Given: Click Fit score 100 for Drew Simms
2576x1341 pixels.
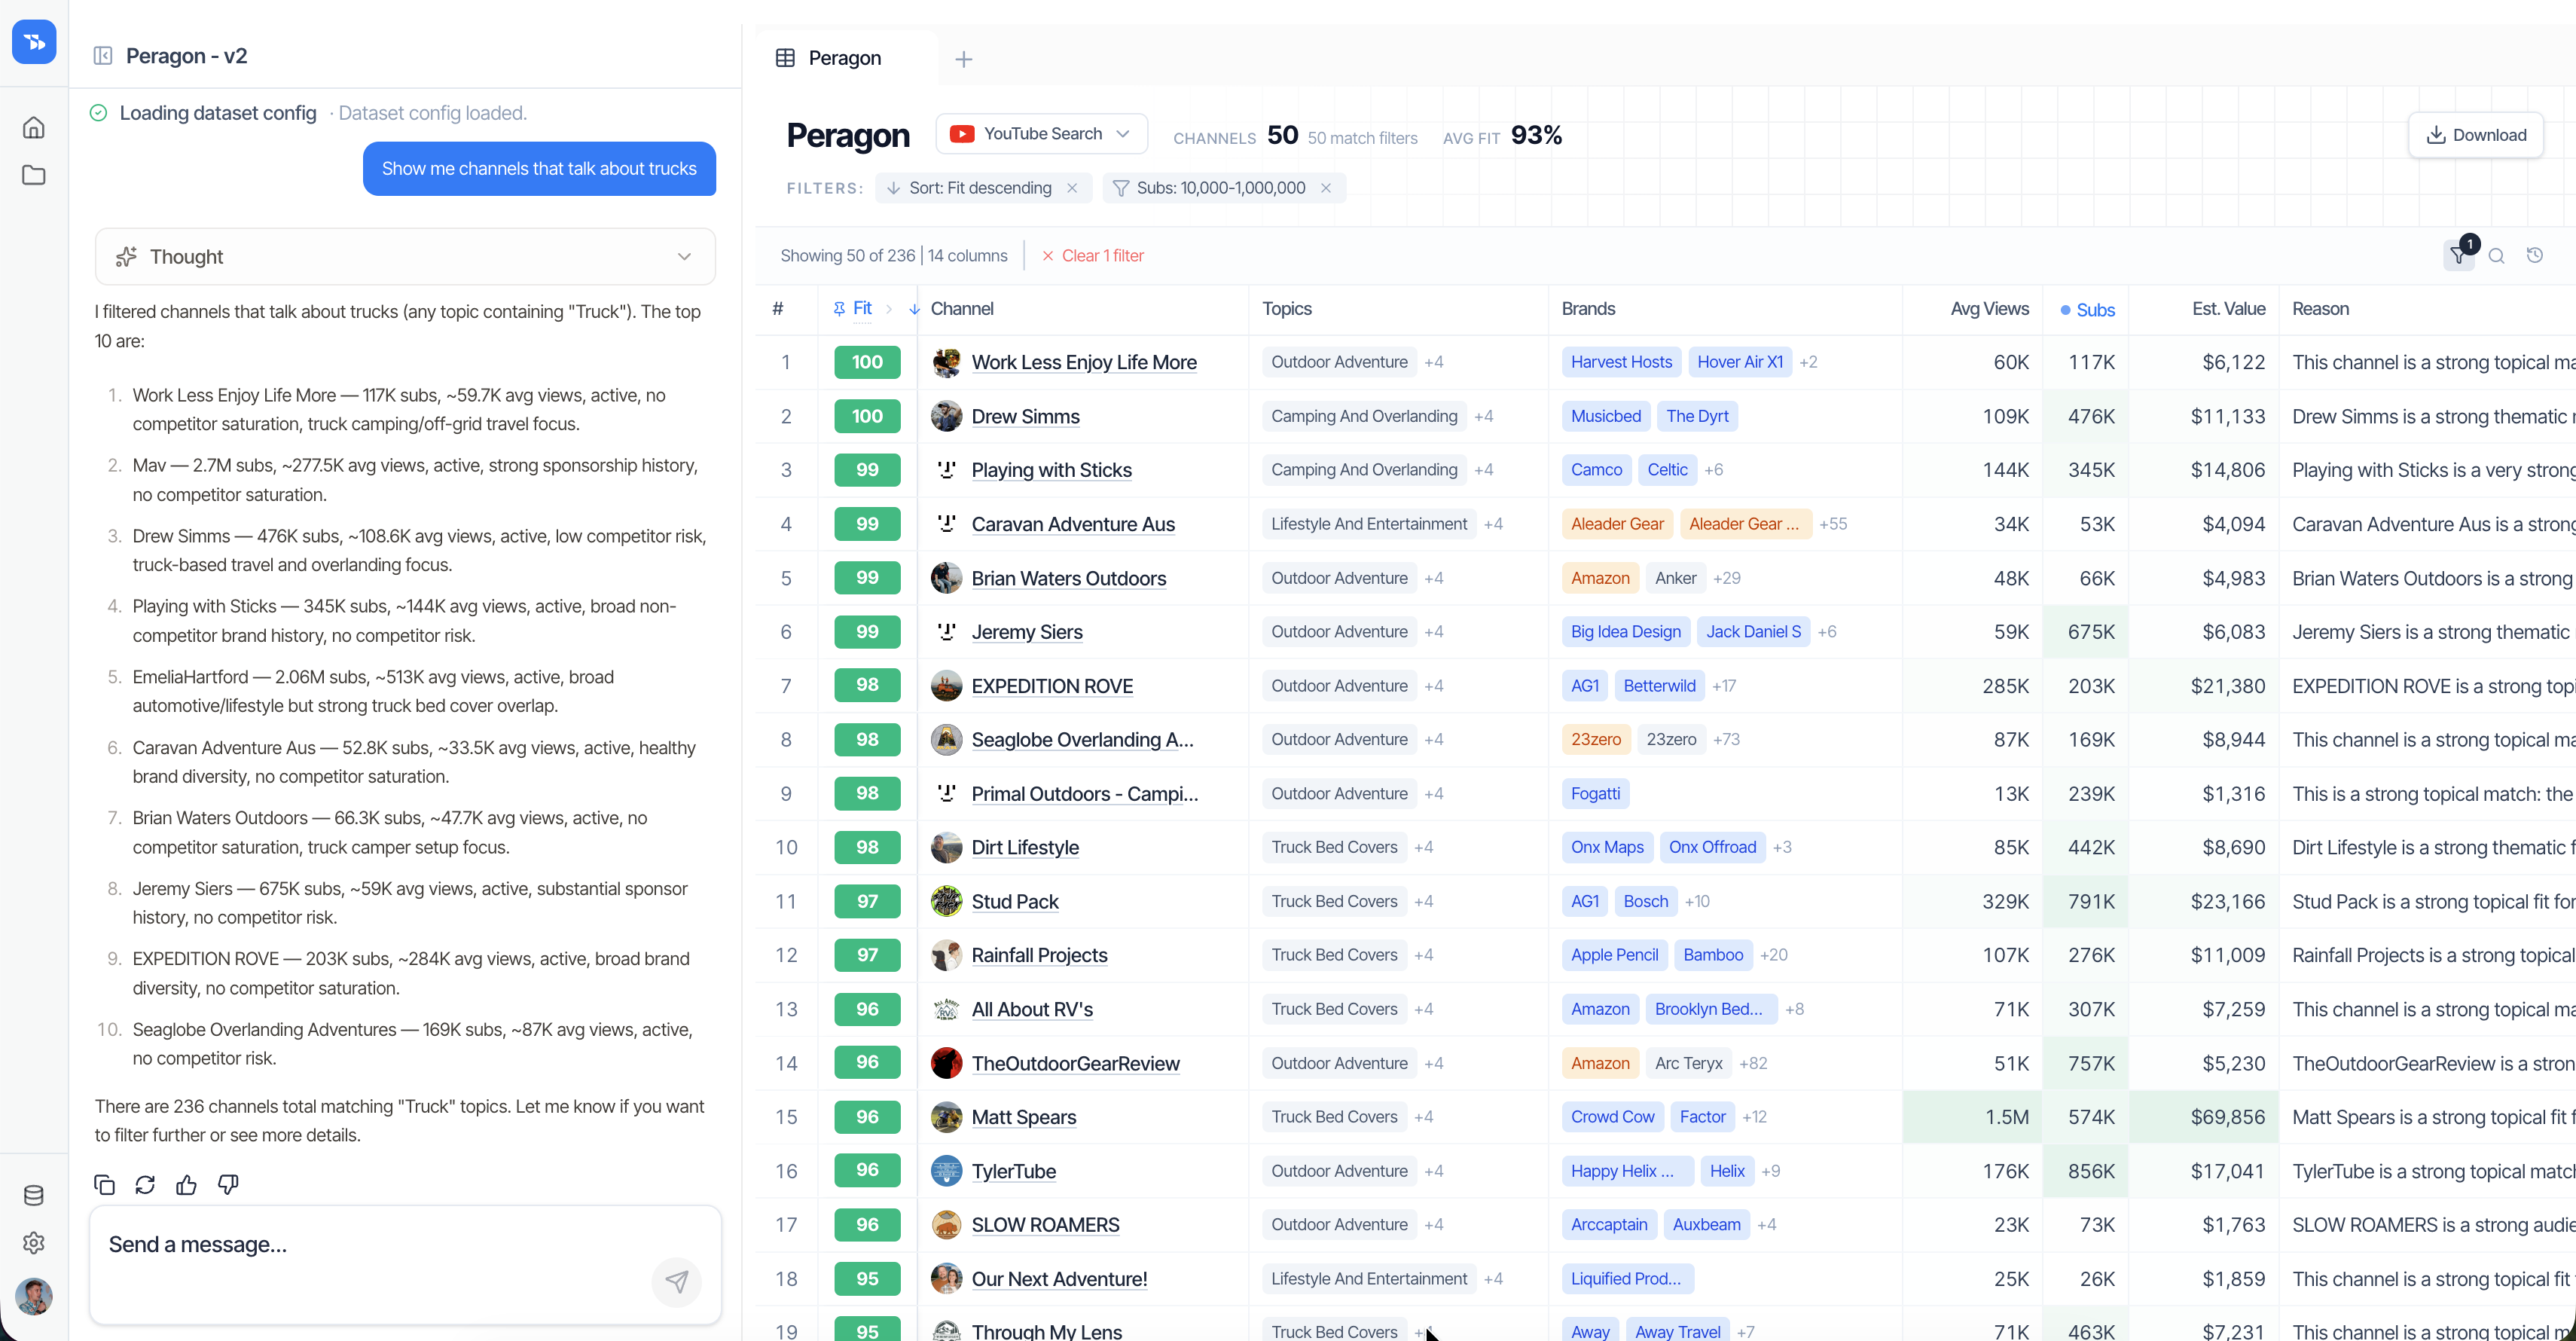Looking at the screenshot, I should click(x=867, y=416).
